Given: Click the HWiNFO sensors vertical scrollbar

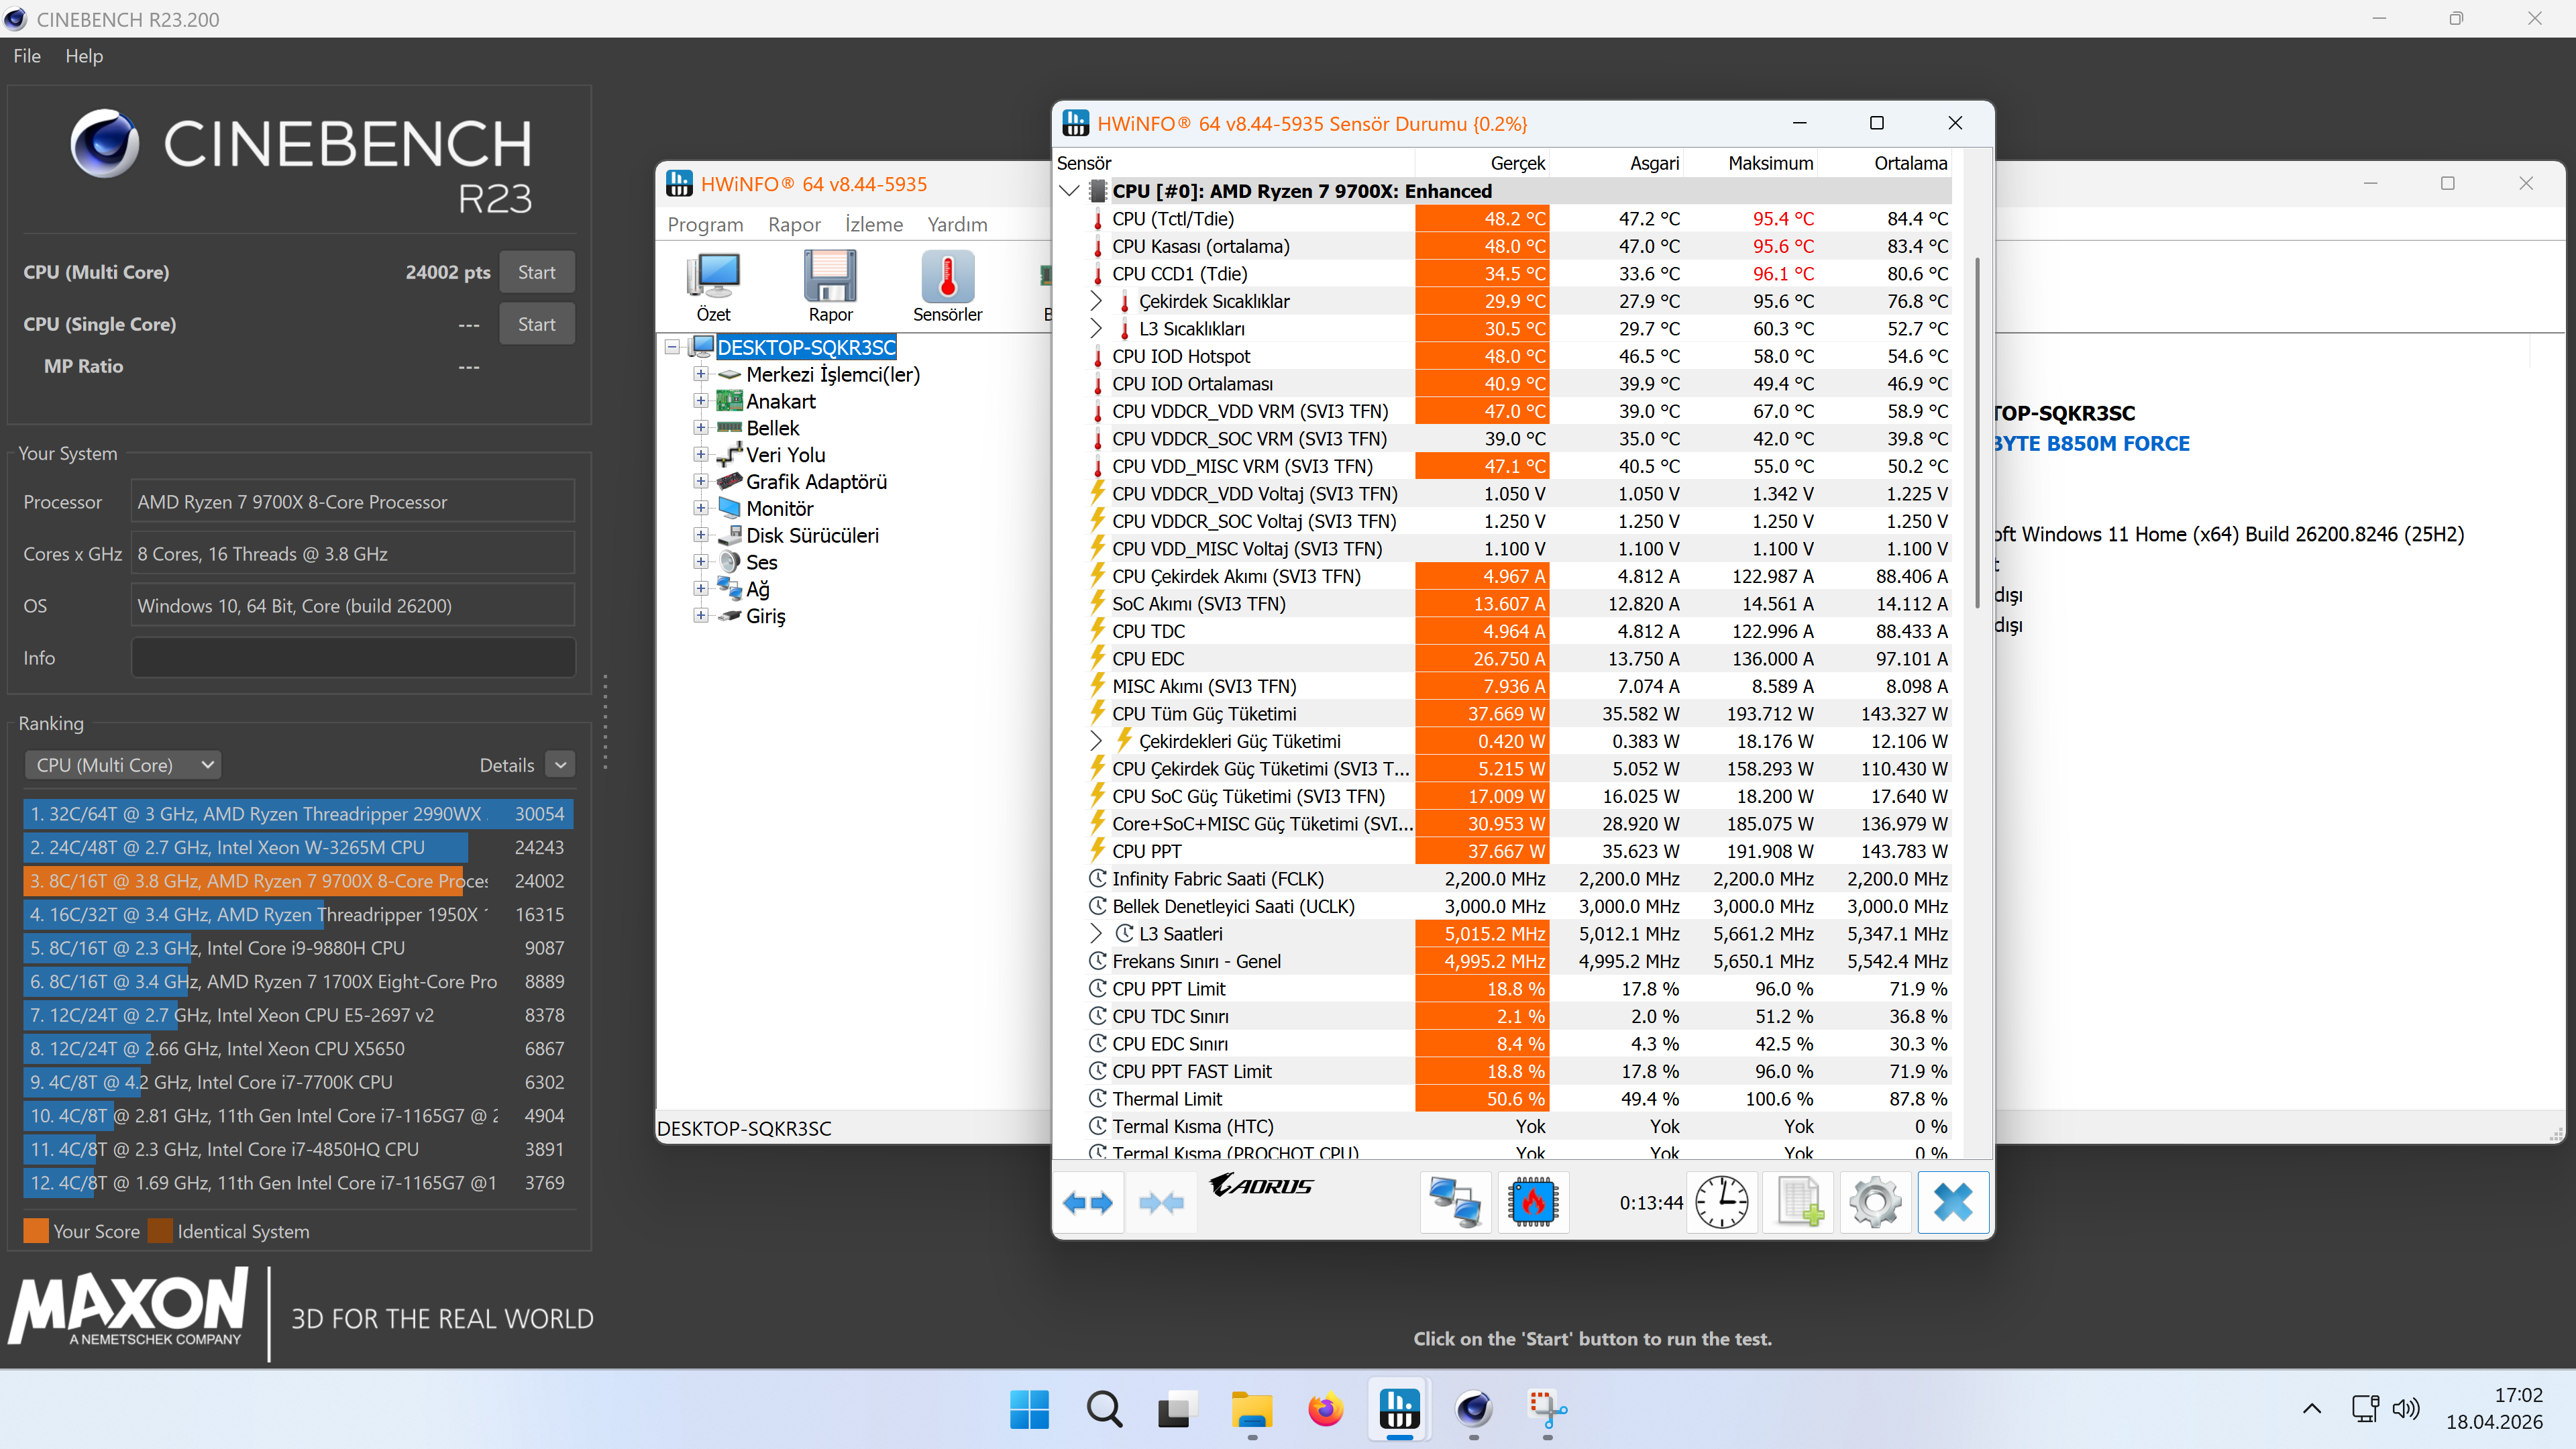Looking at the screenshot, I should click(1976, 432).
